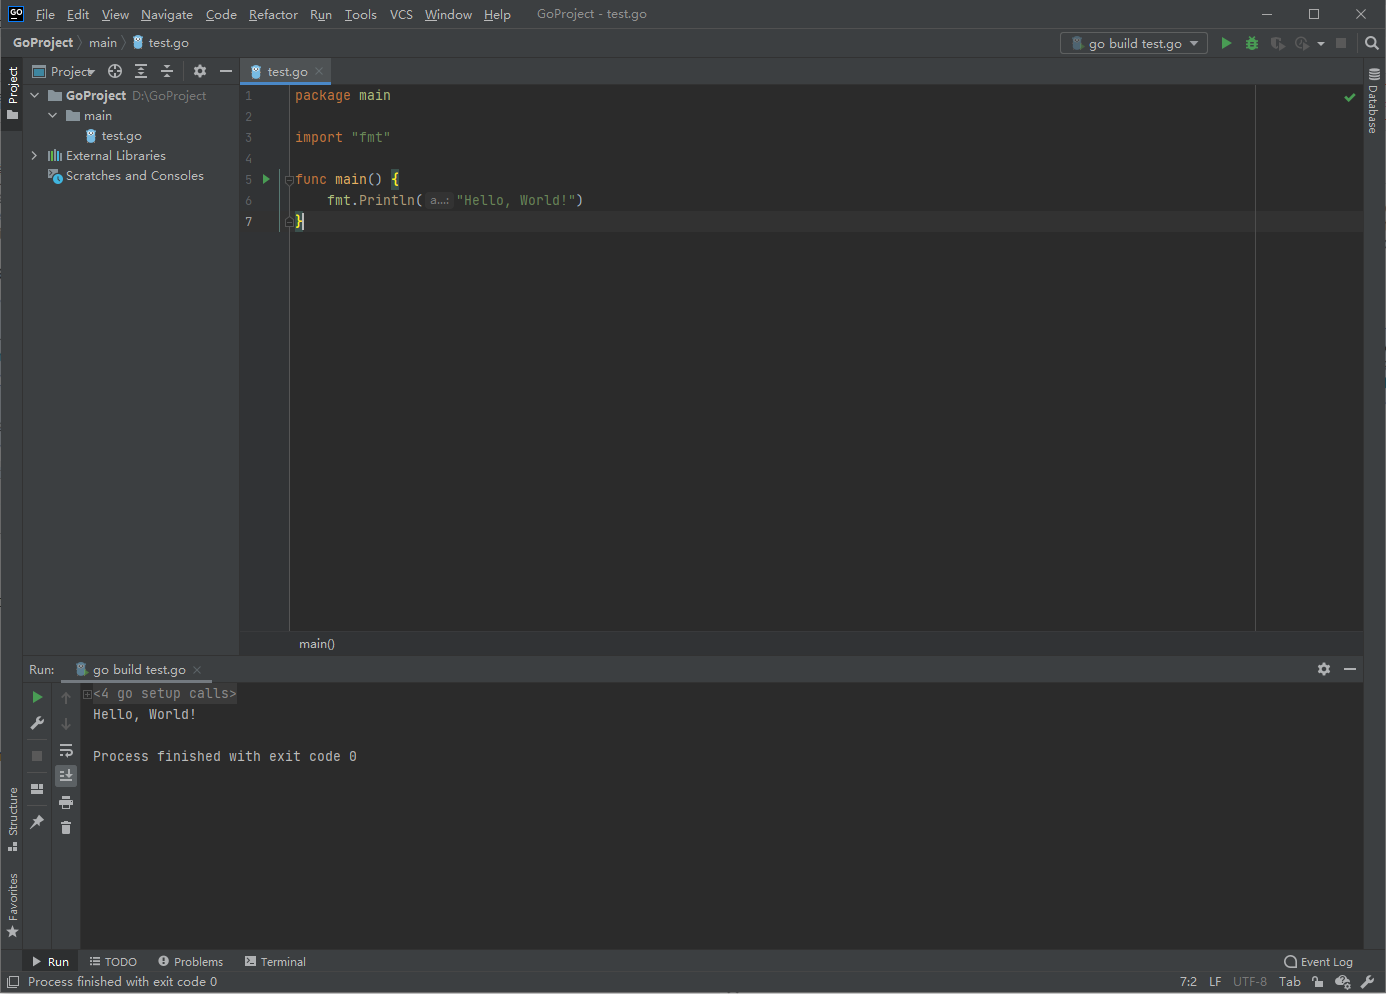Click Restore Layout icon in Run panel

tap(37, 789)
